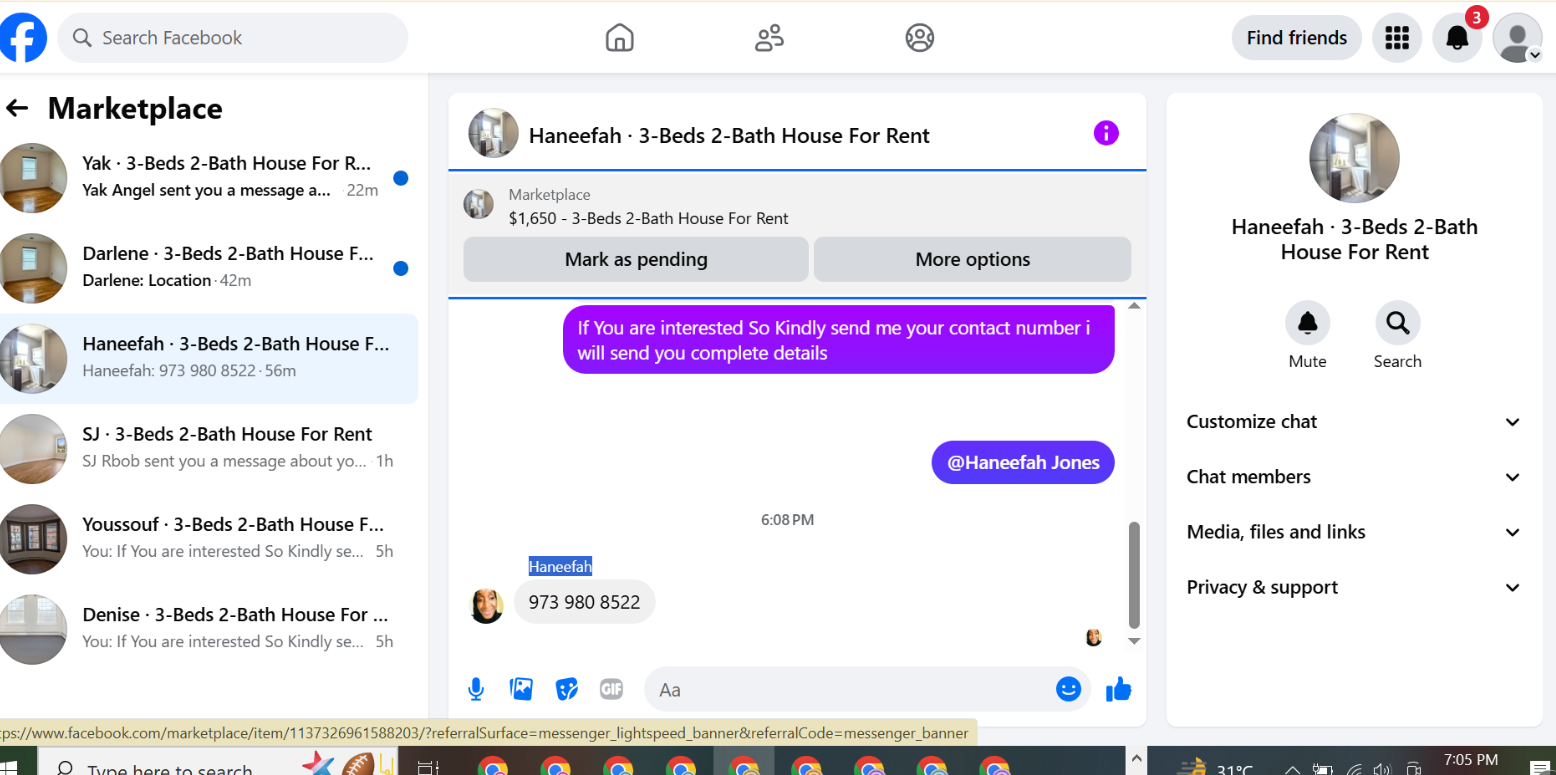Expand Privacy & support section
The width and height of the screenshot is (1556, 775).
(x=1354, y=587)
